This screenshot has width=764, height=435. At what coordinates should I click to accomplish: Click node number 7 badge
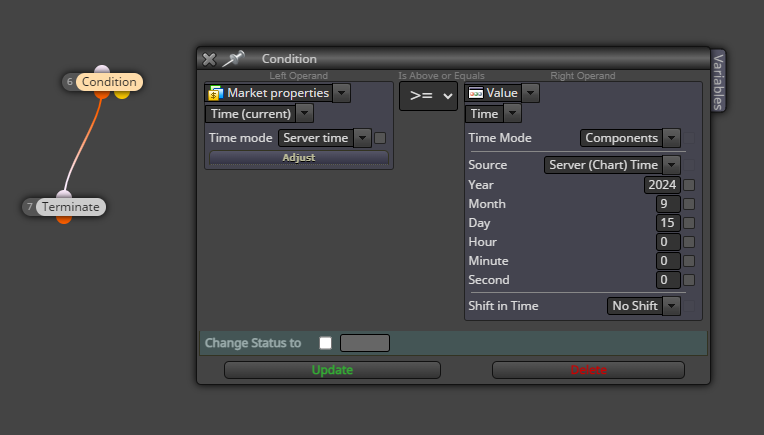[30, 207]
